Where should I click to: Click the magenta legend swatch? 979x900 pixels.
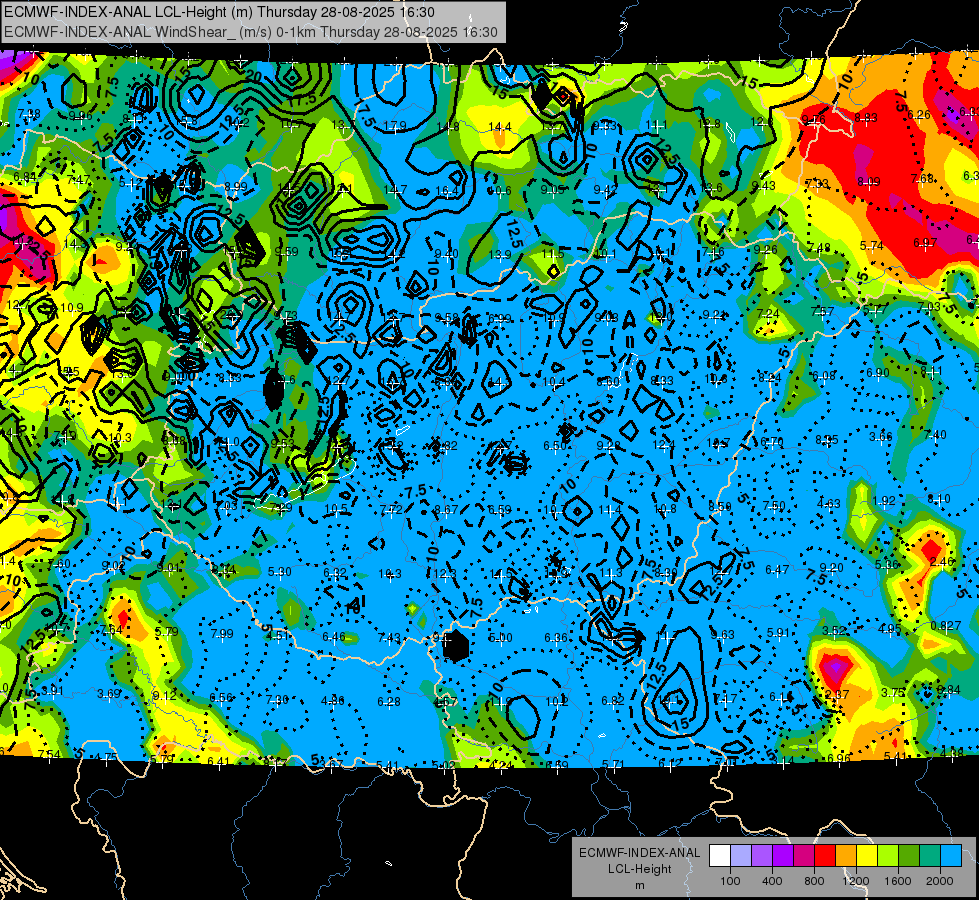tap(804, 856)
